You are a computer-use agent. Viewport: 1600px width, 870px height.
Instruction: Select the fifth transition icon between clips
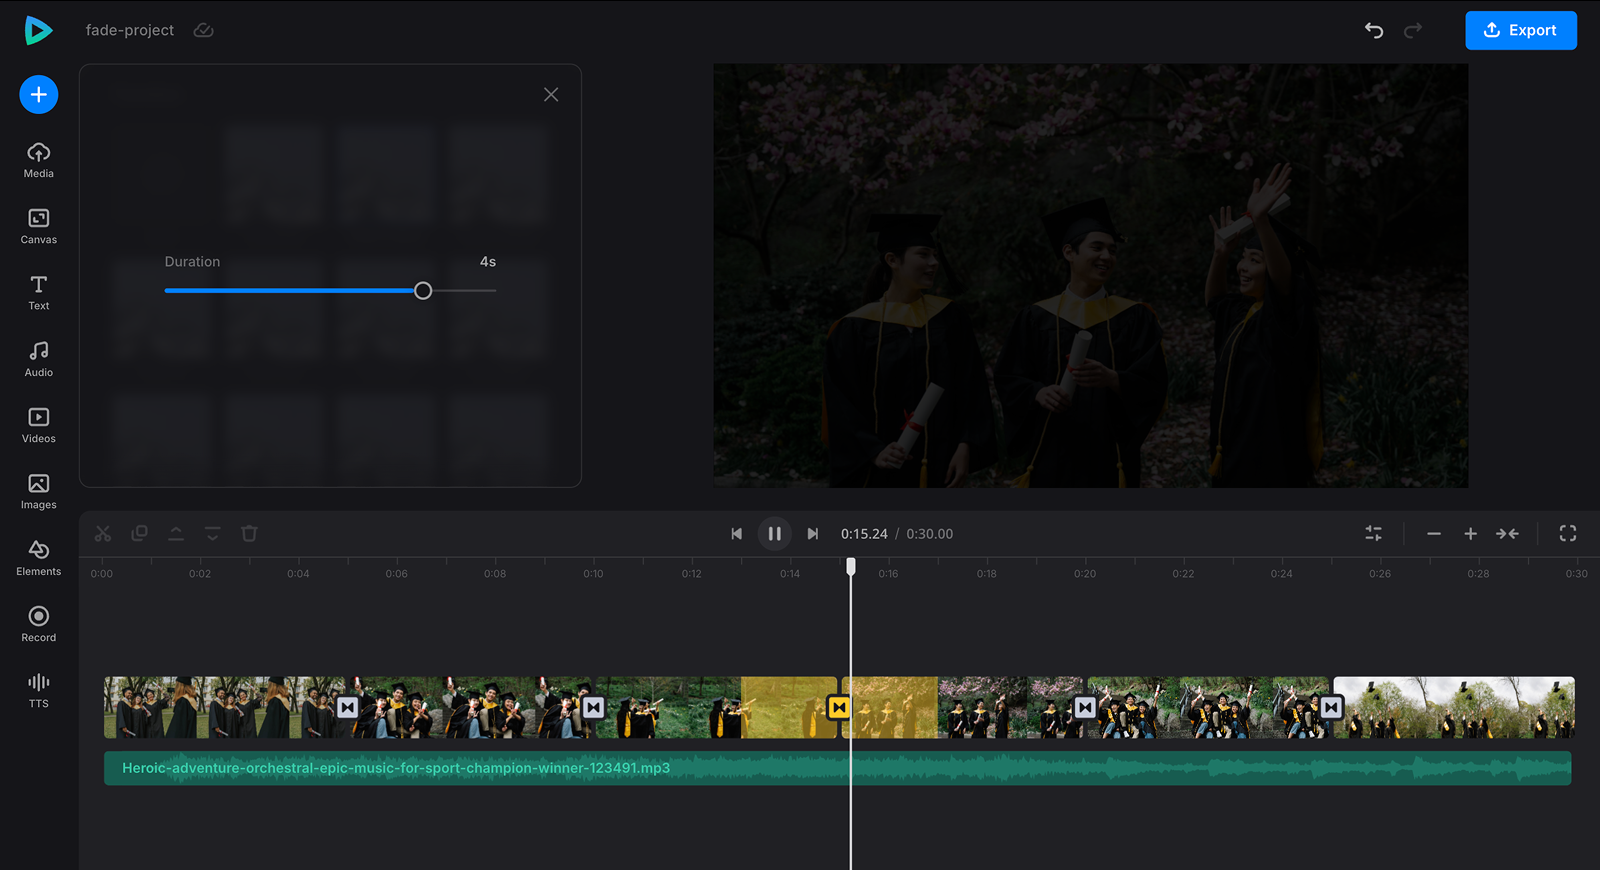(x=1331, y=708)
